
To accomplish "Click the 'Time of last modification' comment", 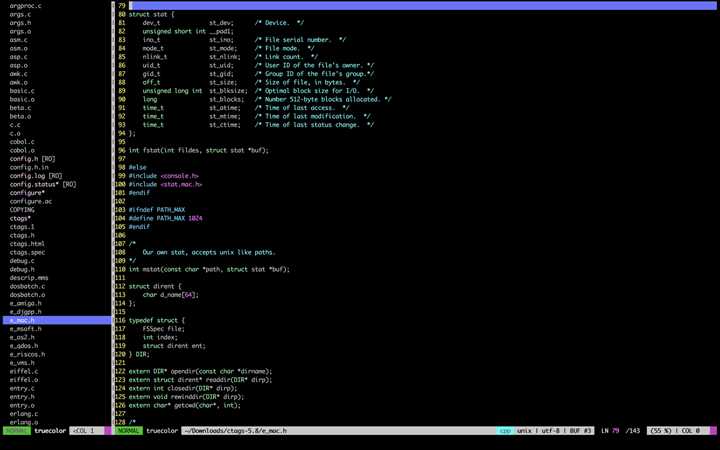I will pos(312,116).
